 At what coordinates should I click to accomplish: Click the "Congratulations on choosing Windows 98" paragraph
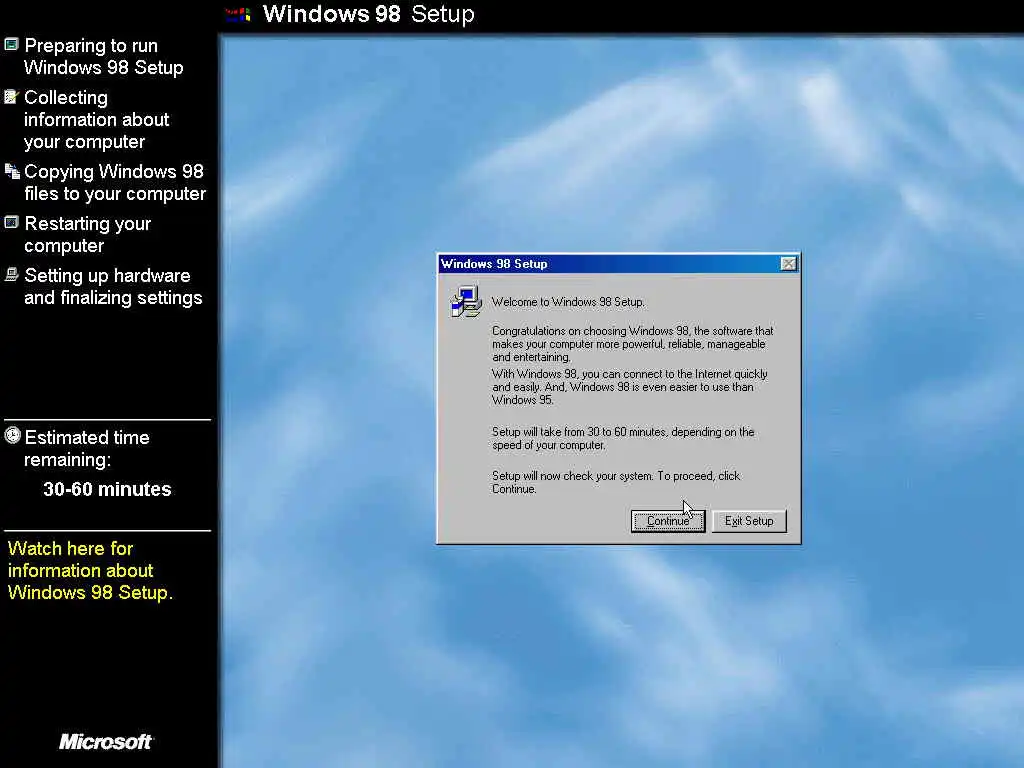[632, 344]
